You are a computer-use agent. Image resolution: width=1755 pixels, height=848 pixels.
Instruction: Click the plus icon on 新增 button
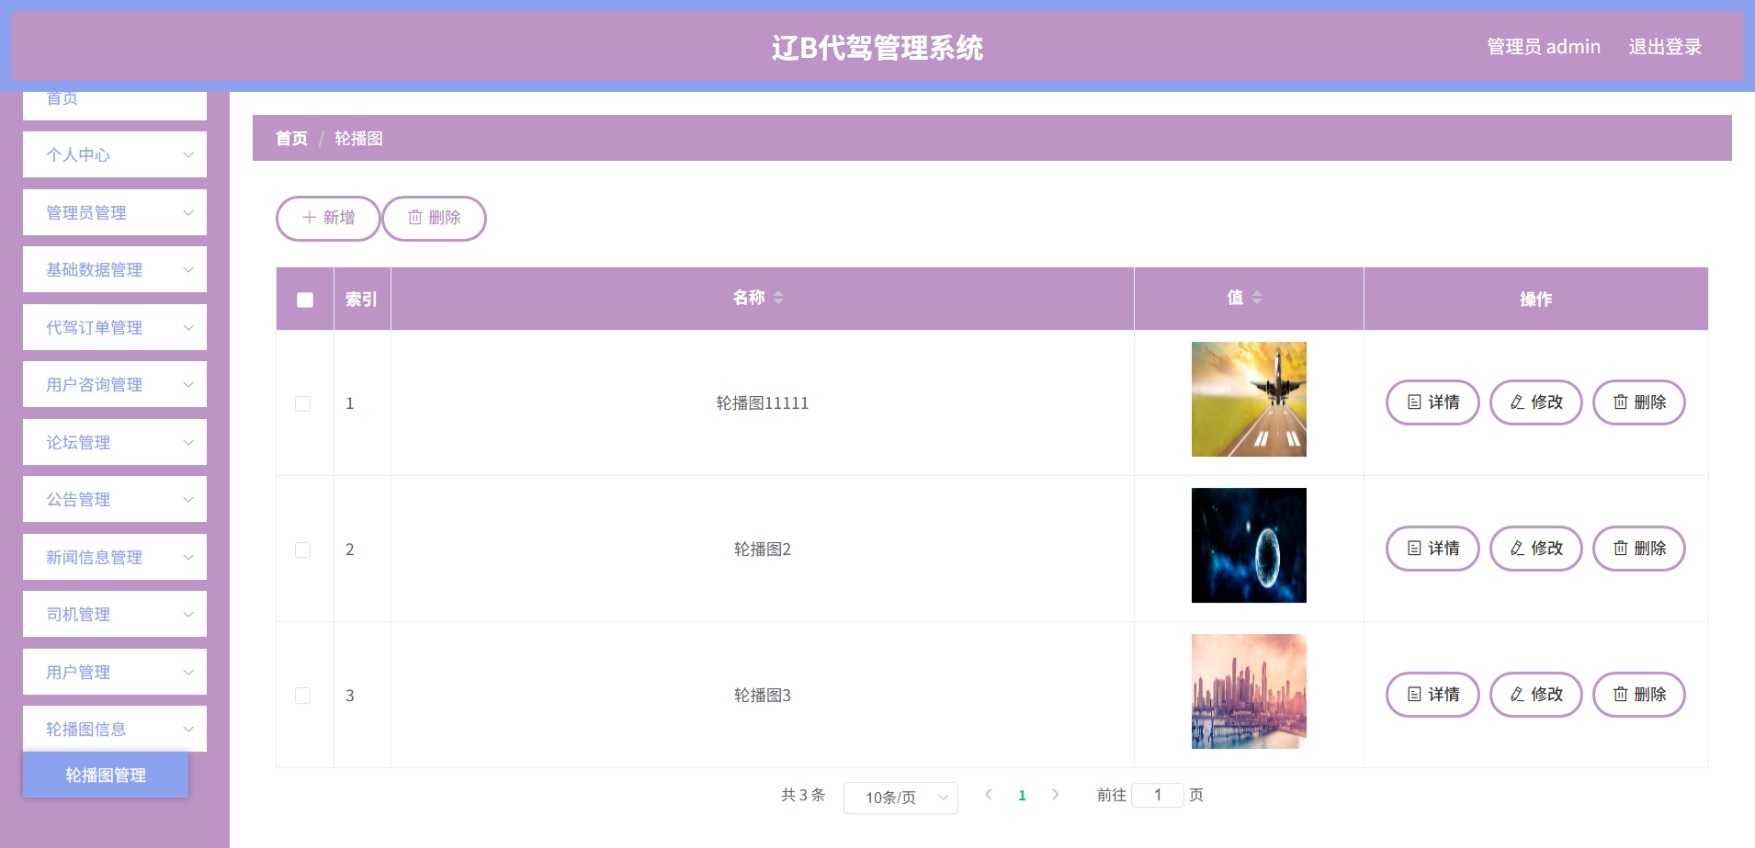(309, 218)
